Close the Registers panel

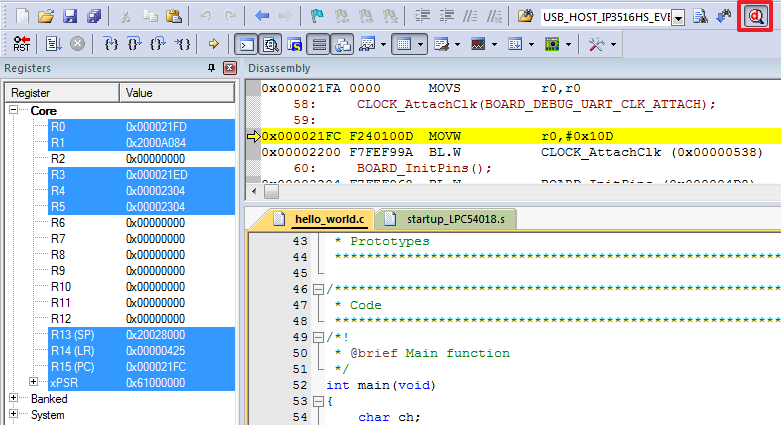click(x=229, y=67)
